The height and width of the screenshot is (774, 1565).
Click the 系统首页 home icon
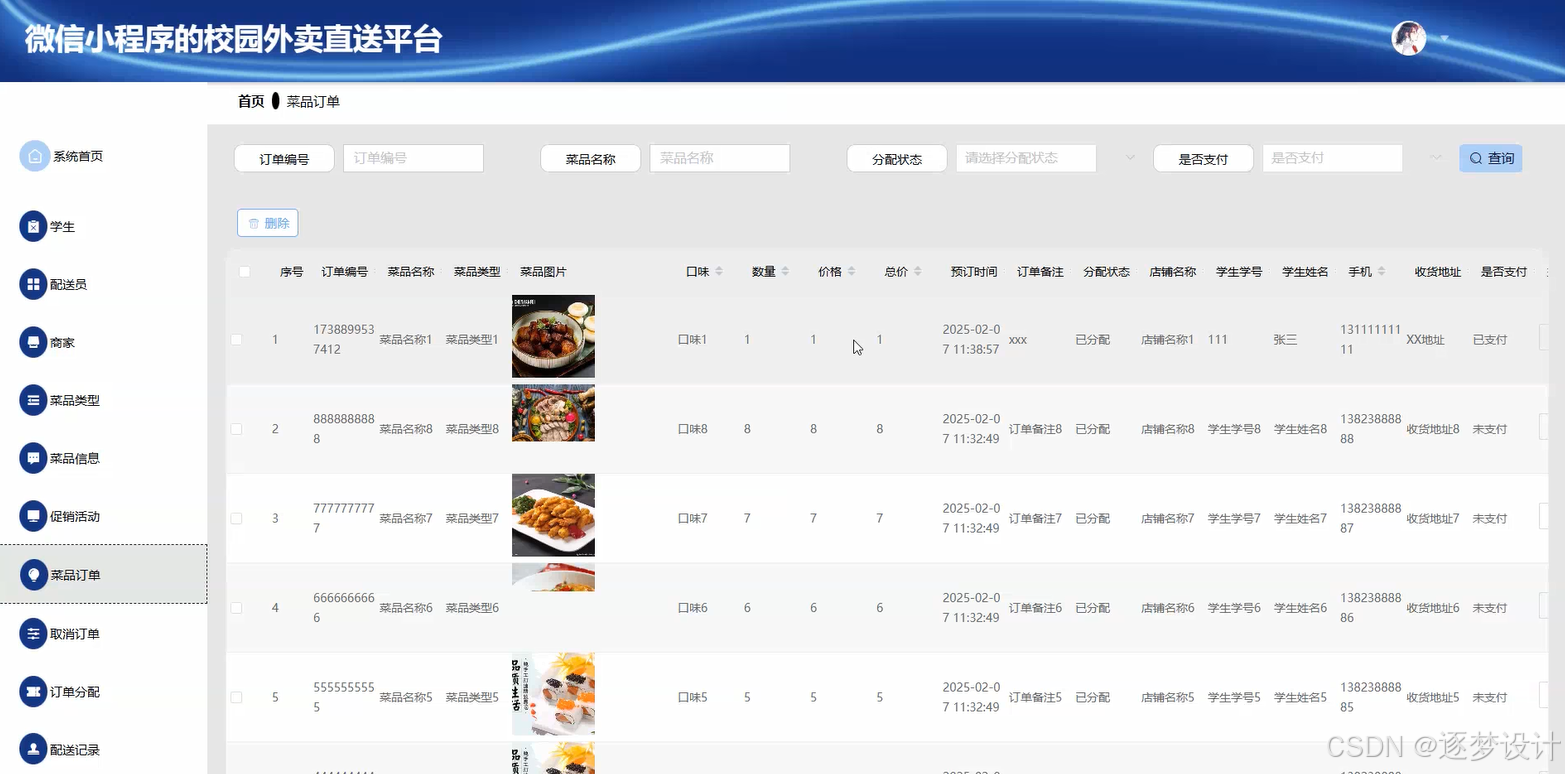[34, 156]
